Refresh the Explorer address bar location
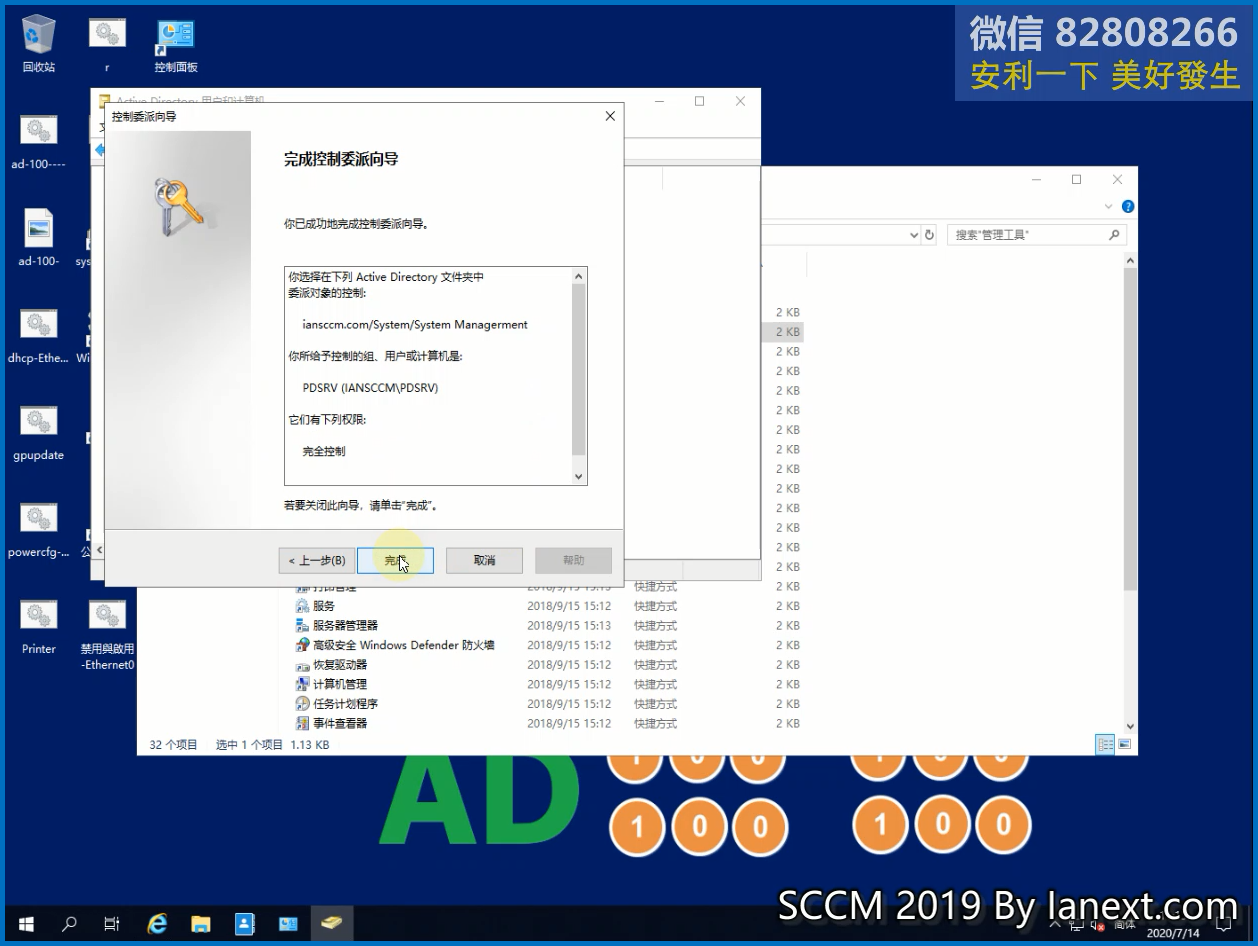The width and height of the screenshot is (1258, 946). click(929, 235)
